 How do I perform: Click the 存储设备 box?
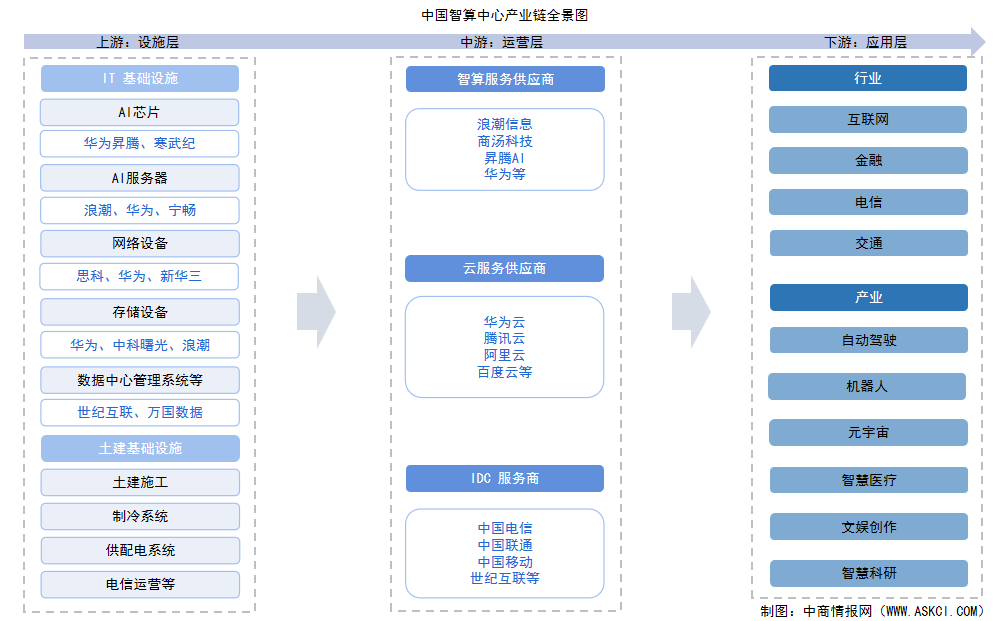click(140, 312)
